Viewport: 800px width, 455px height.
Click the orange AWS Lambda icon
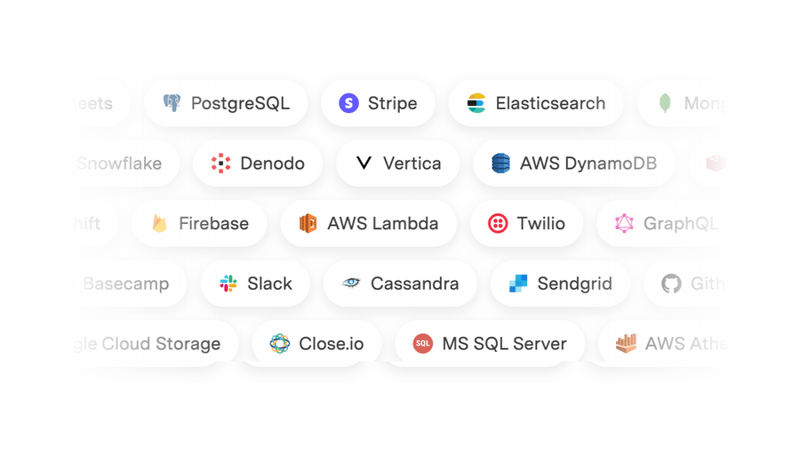tap(308, 223)
